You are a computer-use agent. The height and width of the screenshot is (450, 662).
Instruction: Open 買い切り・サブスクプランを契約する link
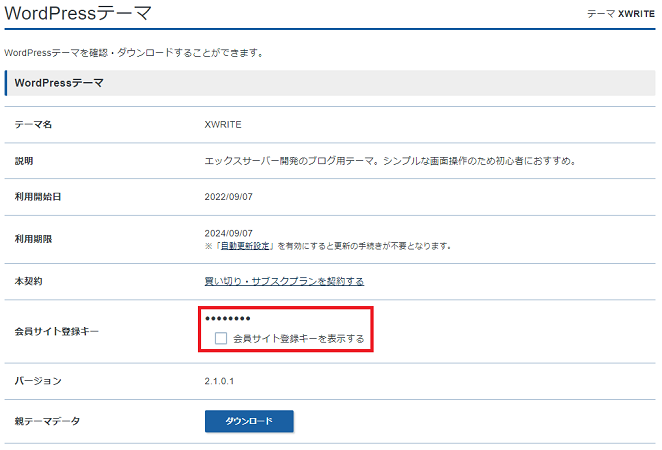coord(284,281)
